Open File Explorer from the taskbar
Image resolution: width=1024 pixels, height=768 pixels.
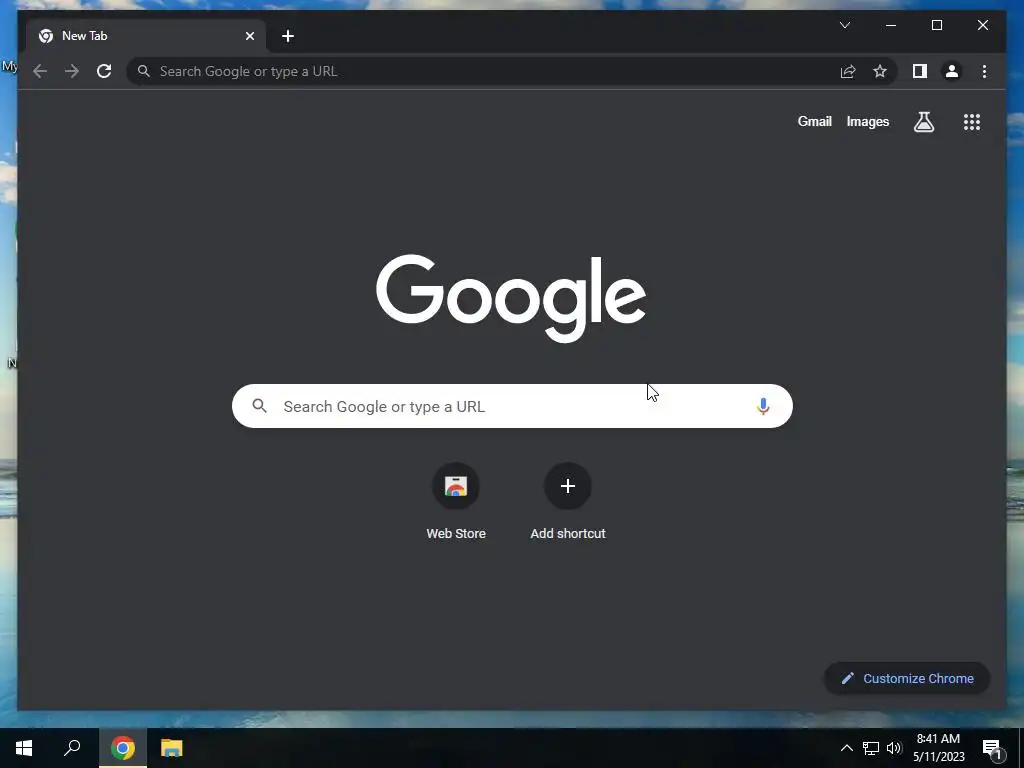point(172,748)
